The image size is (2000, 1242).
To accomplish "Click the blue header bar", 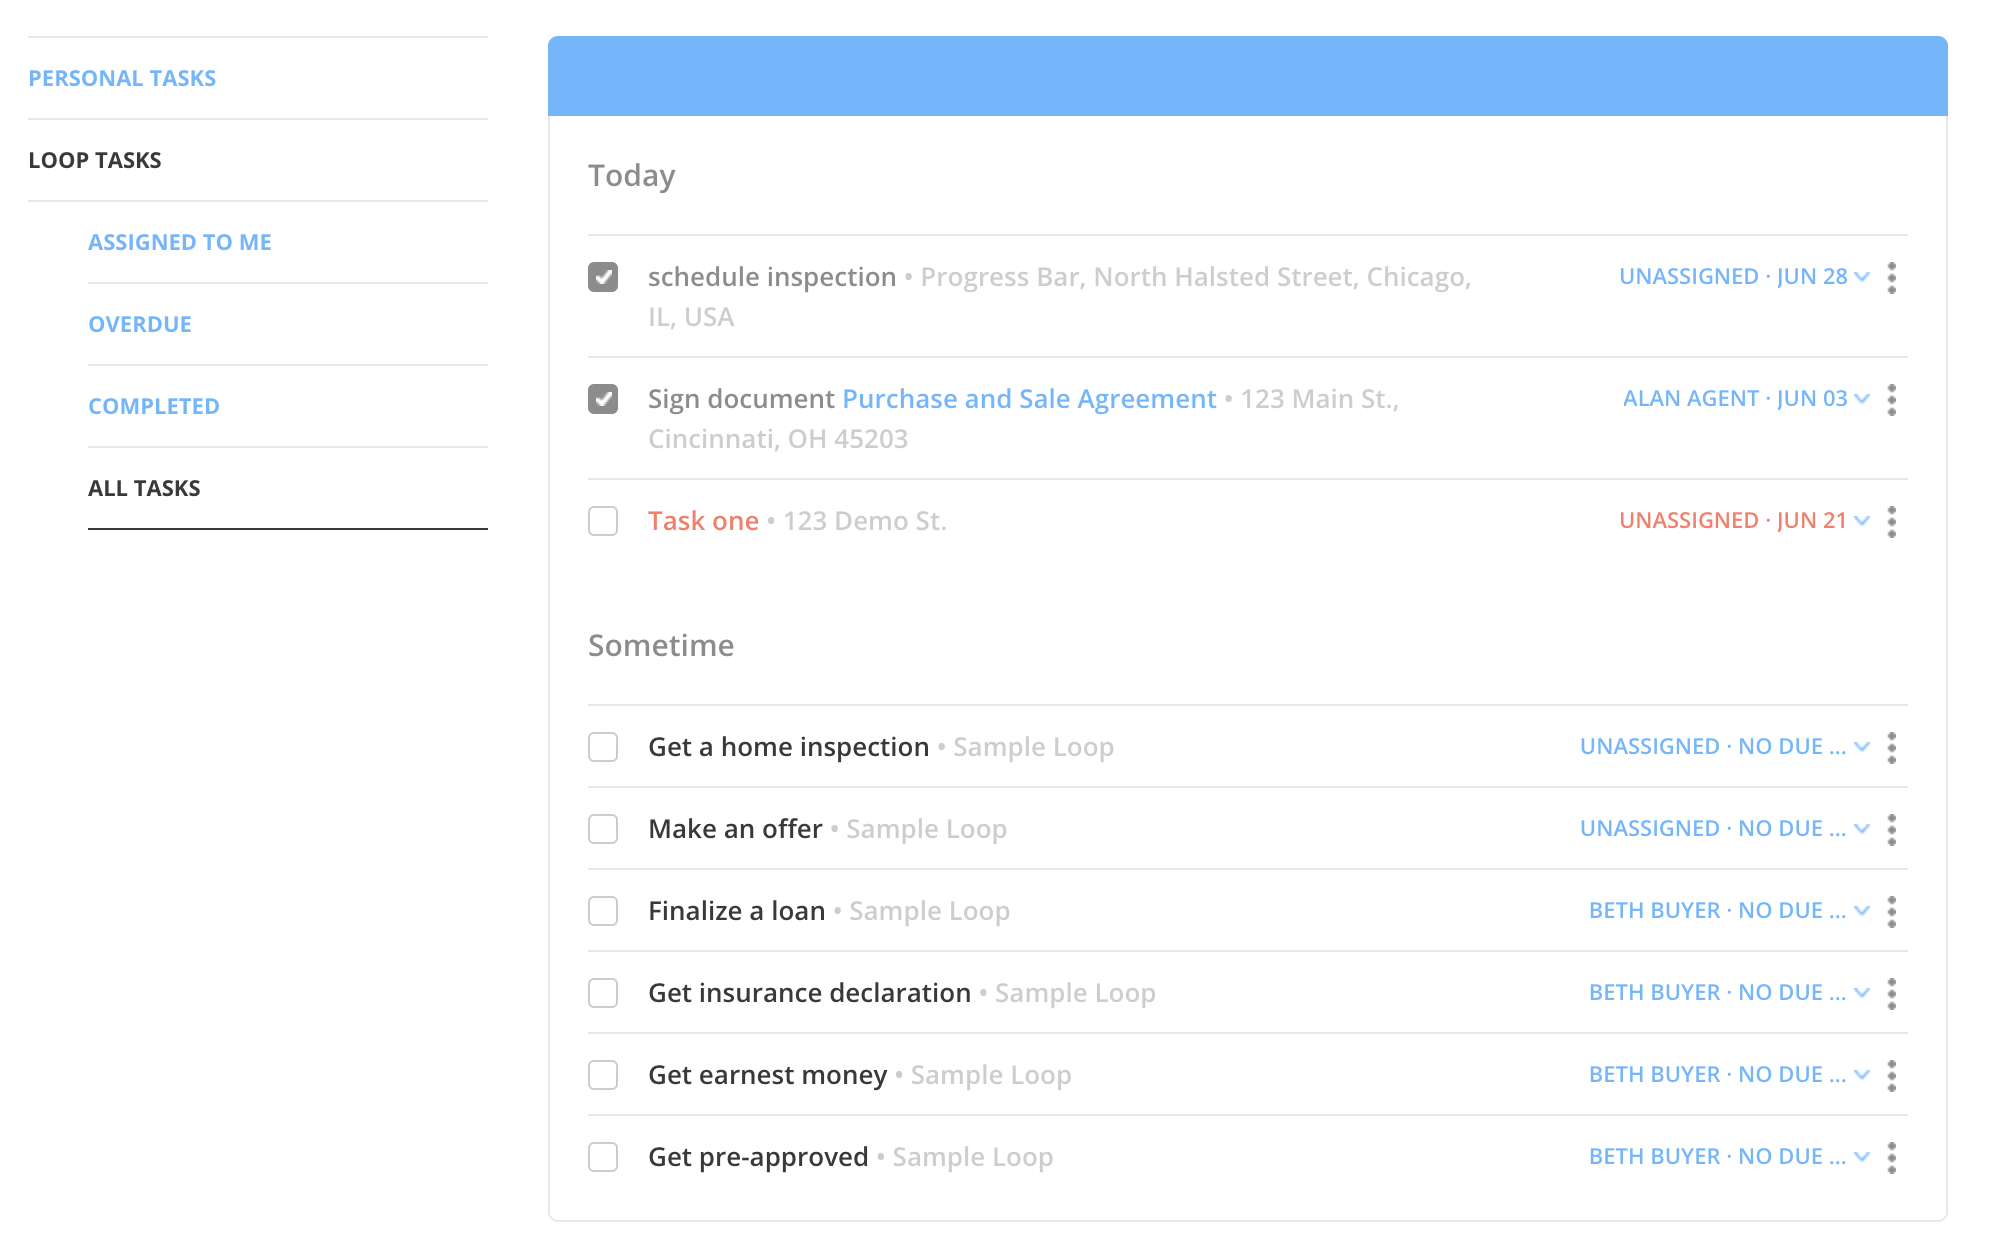I will coord(1247,76).
